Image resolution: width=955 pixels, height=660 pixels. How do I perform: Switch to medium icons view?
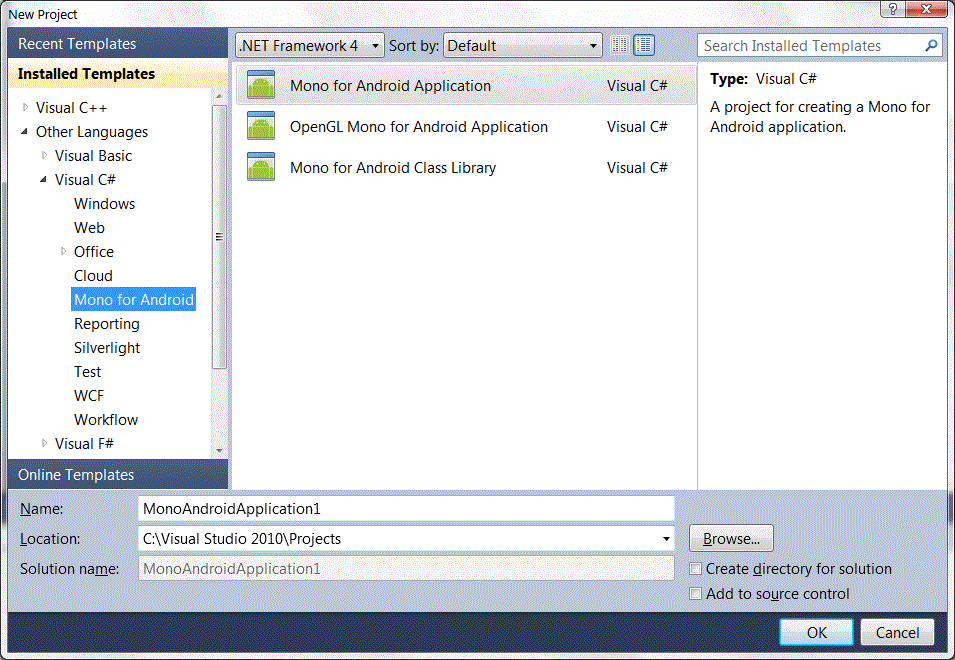[x=643, y=44]
